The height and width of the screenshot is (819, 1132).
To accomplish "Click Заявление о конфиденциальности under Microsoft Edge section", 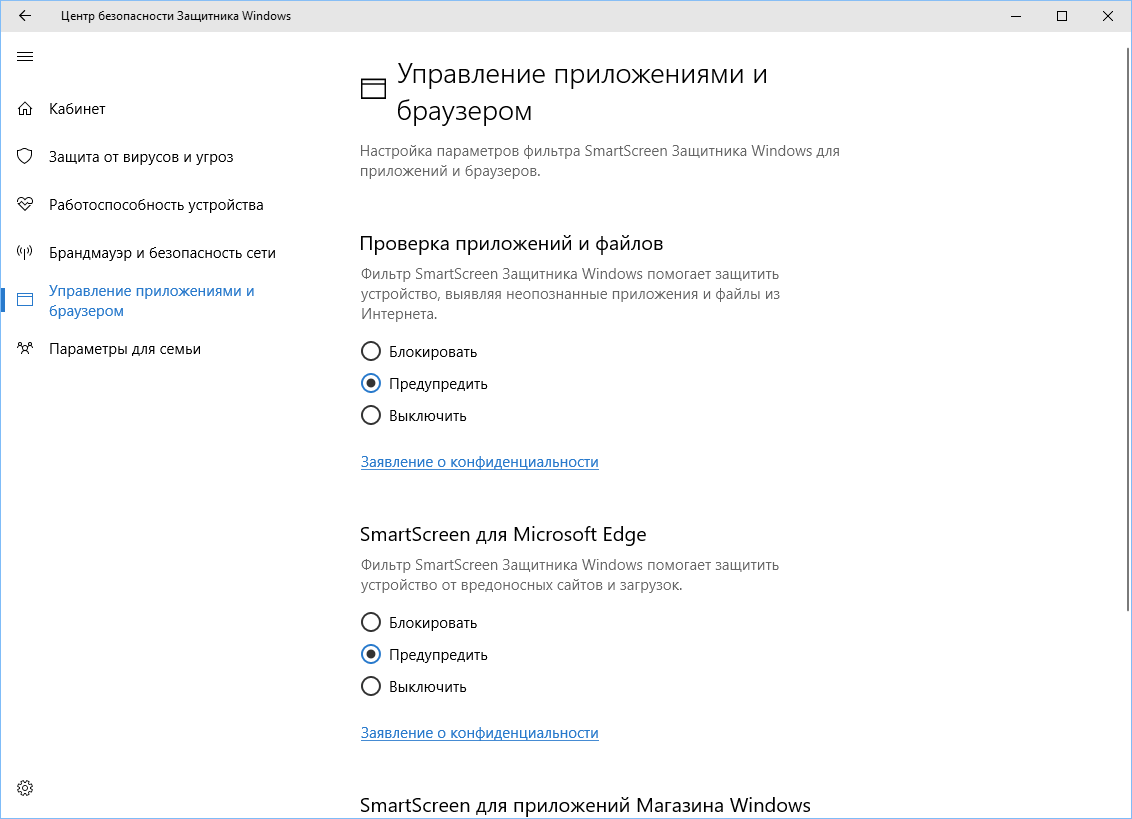I will point(479,733).
